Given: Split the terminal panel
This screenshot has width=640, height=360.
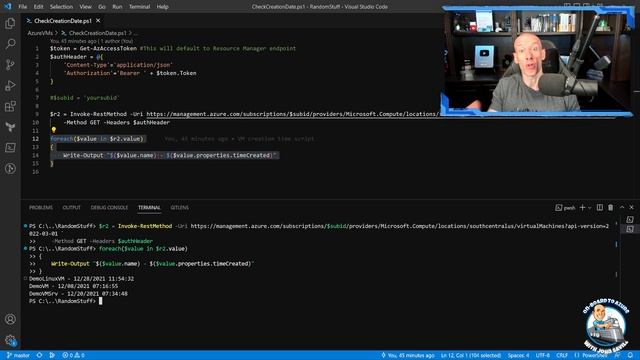Looking at the screenshot, I should pos(600,208).
